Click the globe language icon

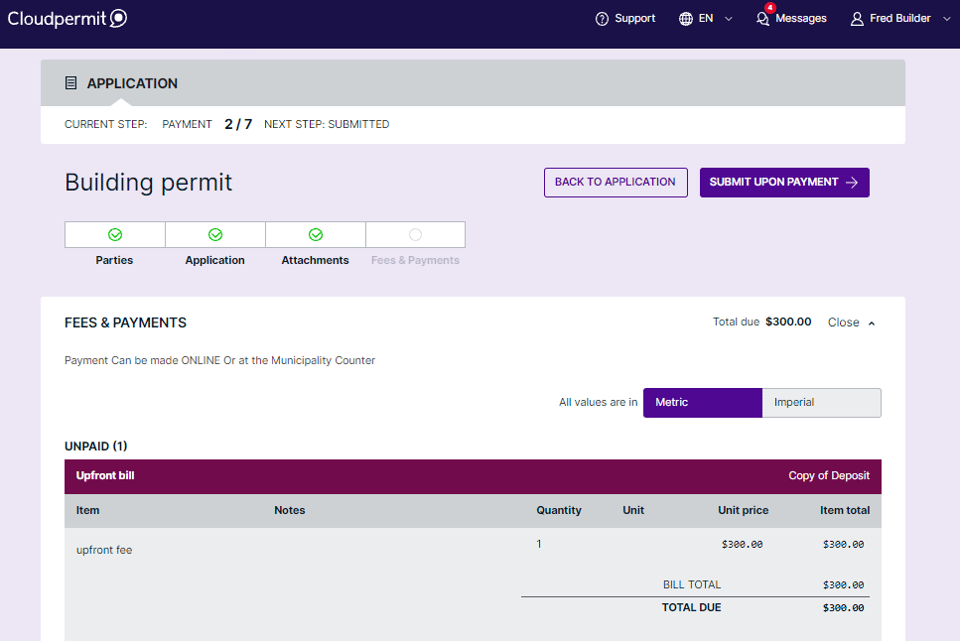[x=685, y=18]
